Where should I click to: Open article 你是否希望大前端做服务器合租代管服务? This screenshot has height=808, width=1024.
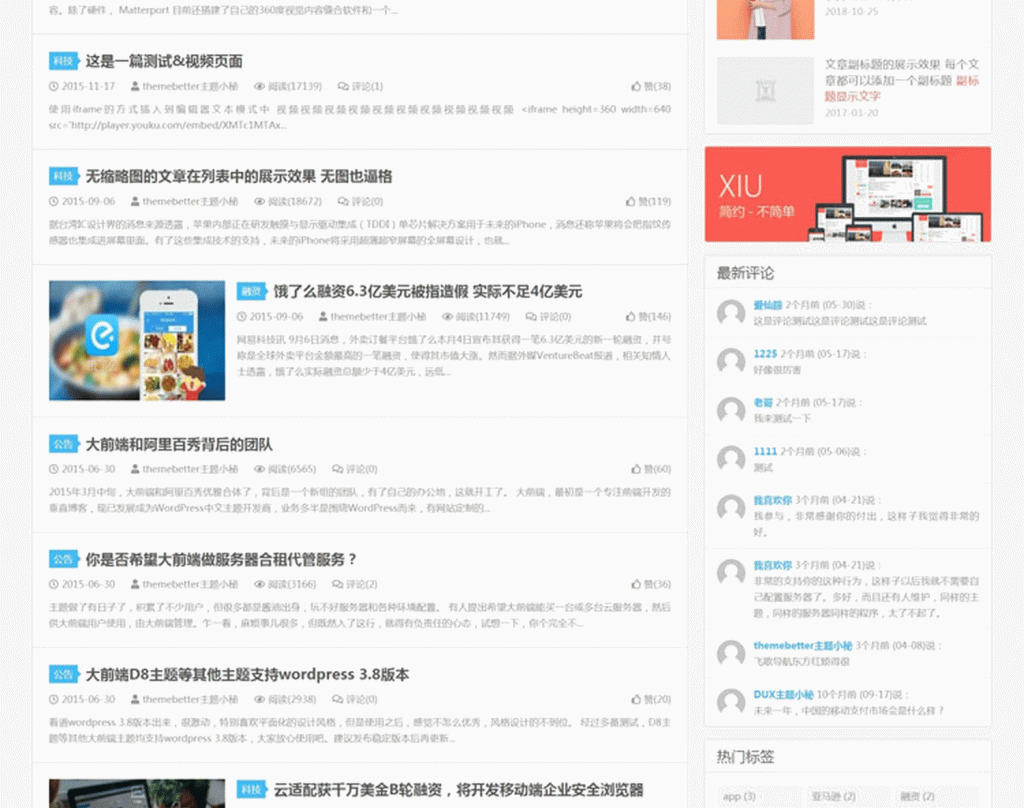pos(221,560)
